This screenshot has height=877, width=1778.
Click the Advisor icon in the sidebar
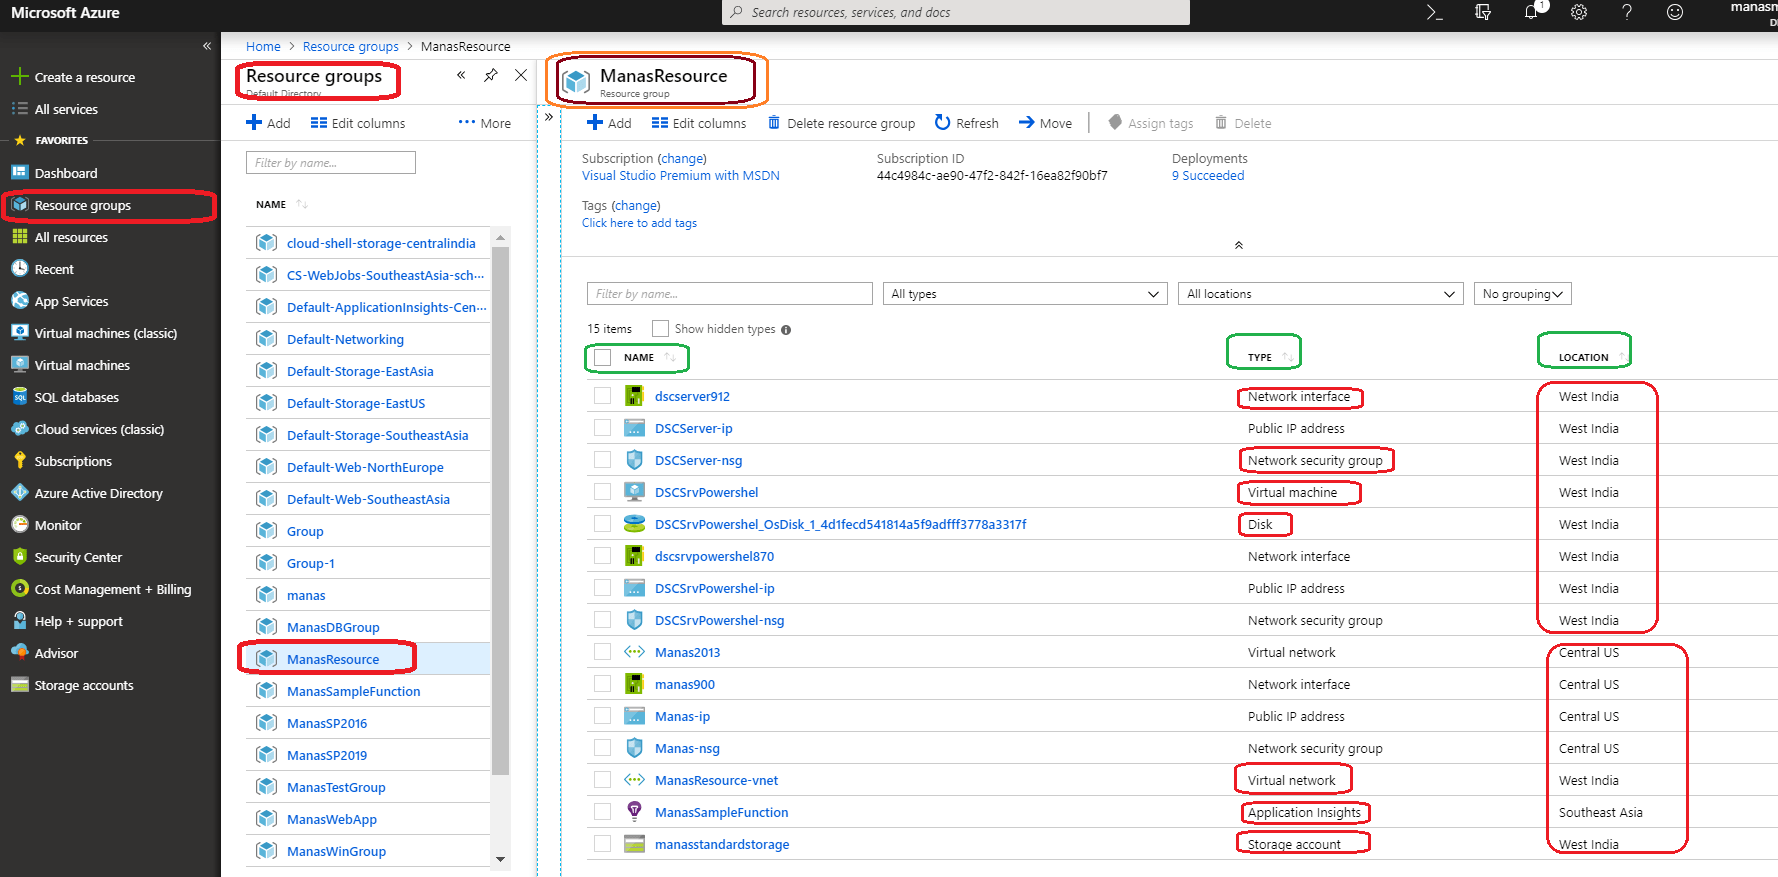19,652
